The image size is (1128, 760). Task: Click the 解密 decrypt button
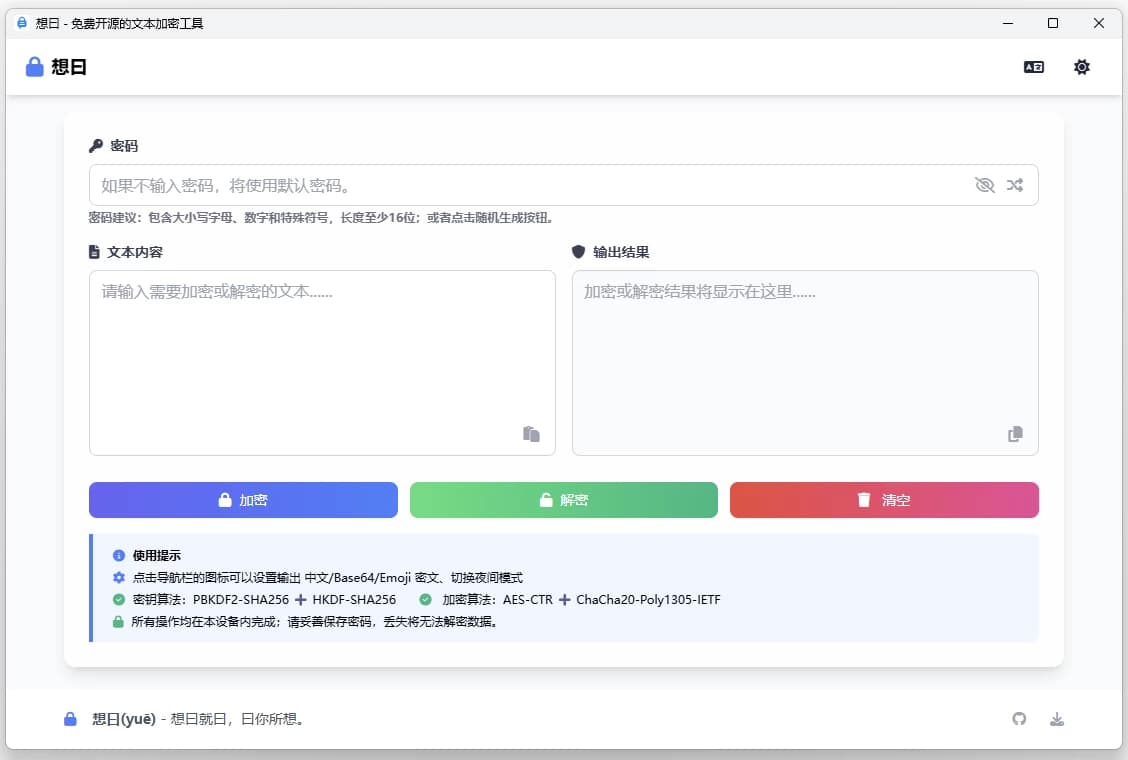tap(564, 500)
